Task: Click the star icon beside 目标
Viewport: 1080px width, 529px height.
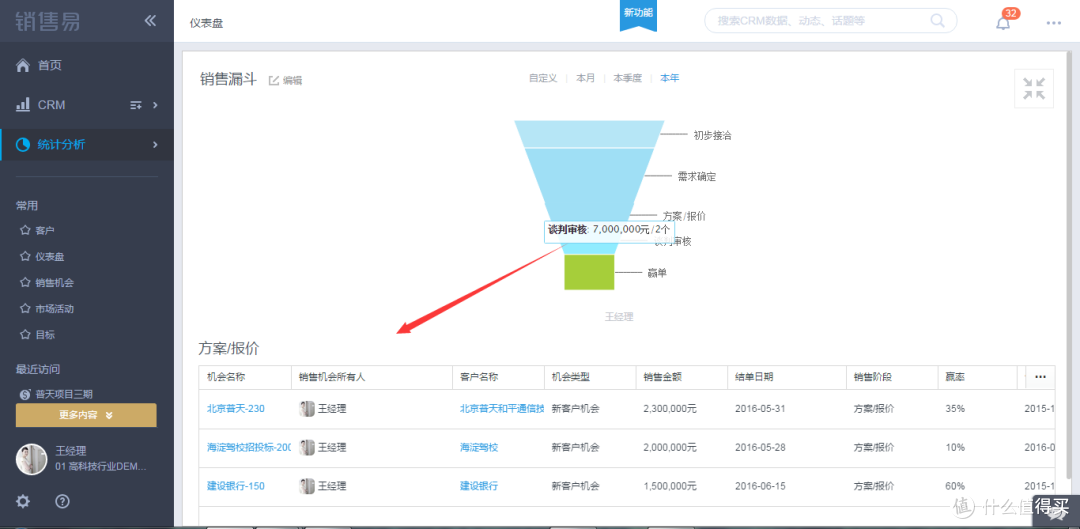Action: 25,335
